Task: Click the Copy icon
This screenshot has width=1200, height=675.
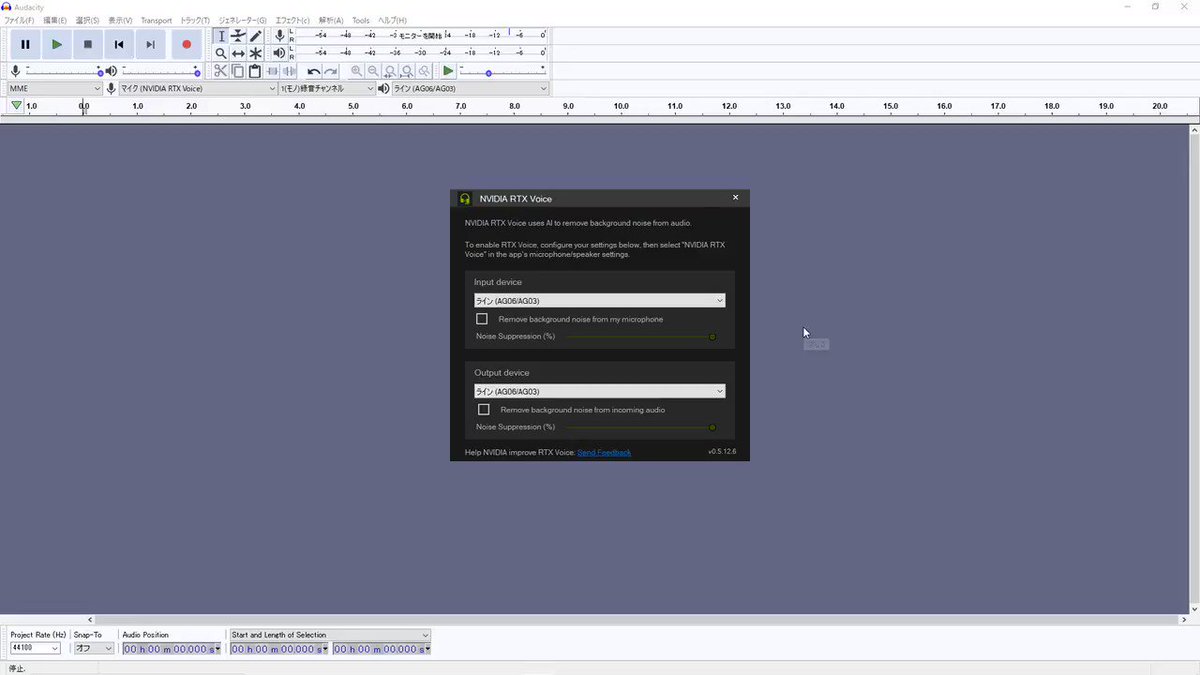Action: click(238, 71)
